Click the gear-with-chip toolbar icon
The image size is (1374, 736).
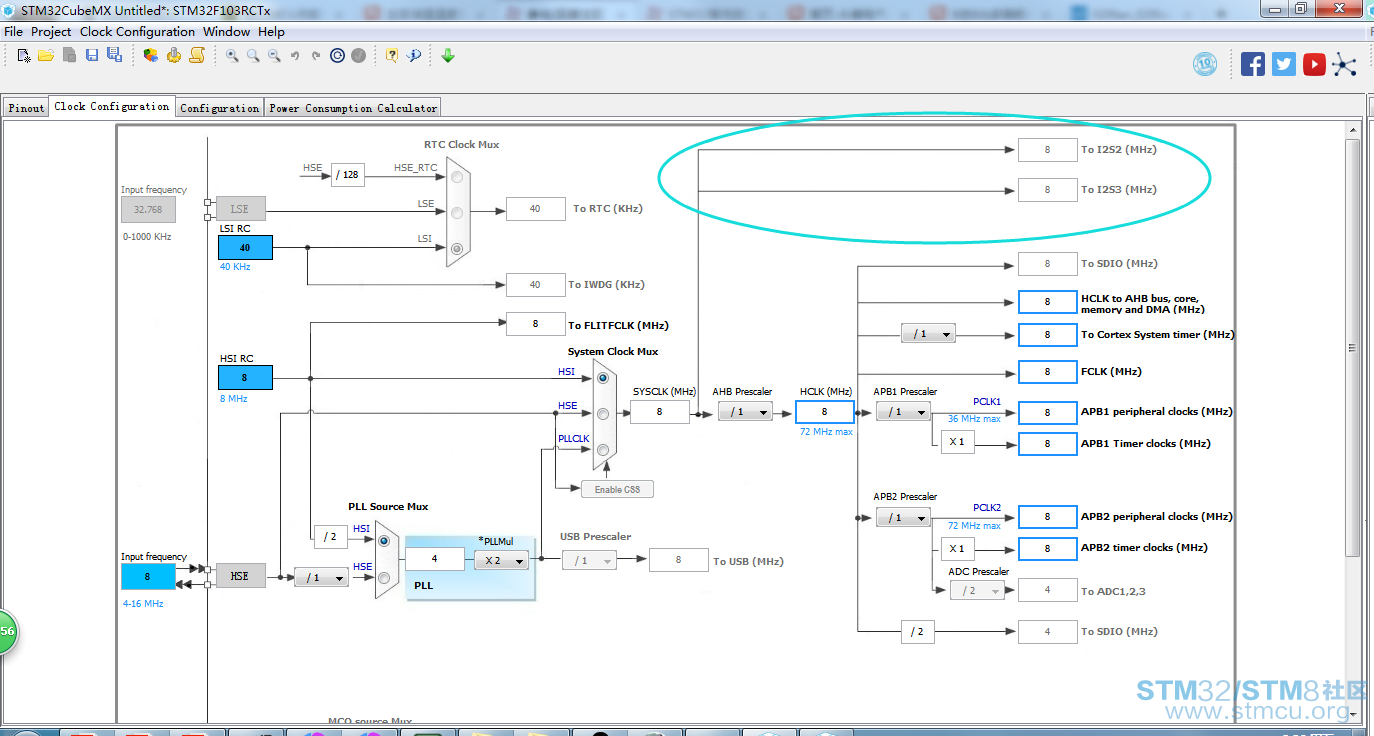pos(174,56)
